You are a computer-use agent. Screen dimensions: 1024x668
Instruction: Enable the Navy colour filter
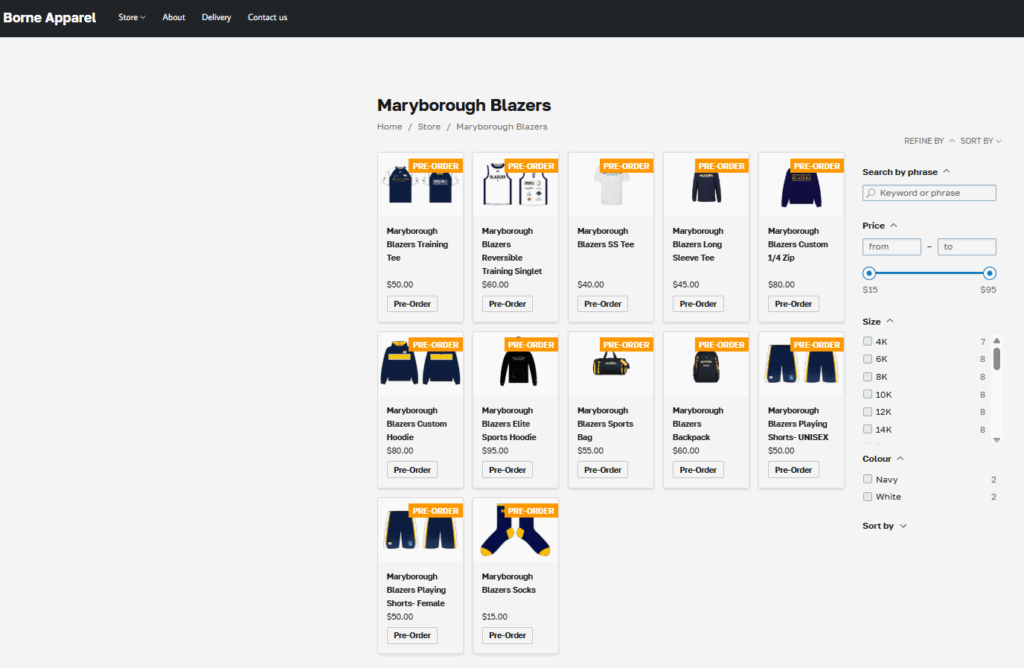click(868, 480)
